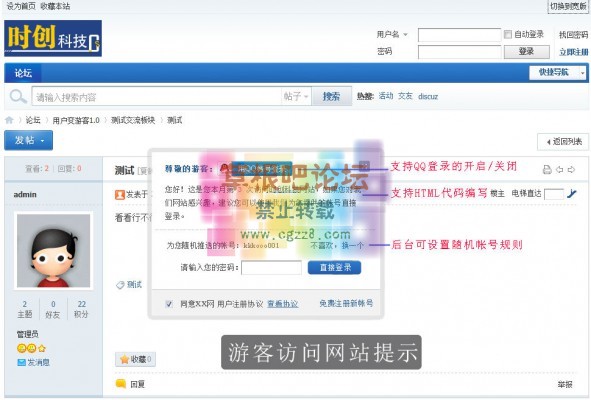Click the header password input field
Image resolution: width=591 pixels, height=400 pixels.
tap(459, 52)
